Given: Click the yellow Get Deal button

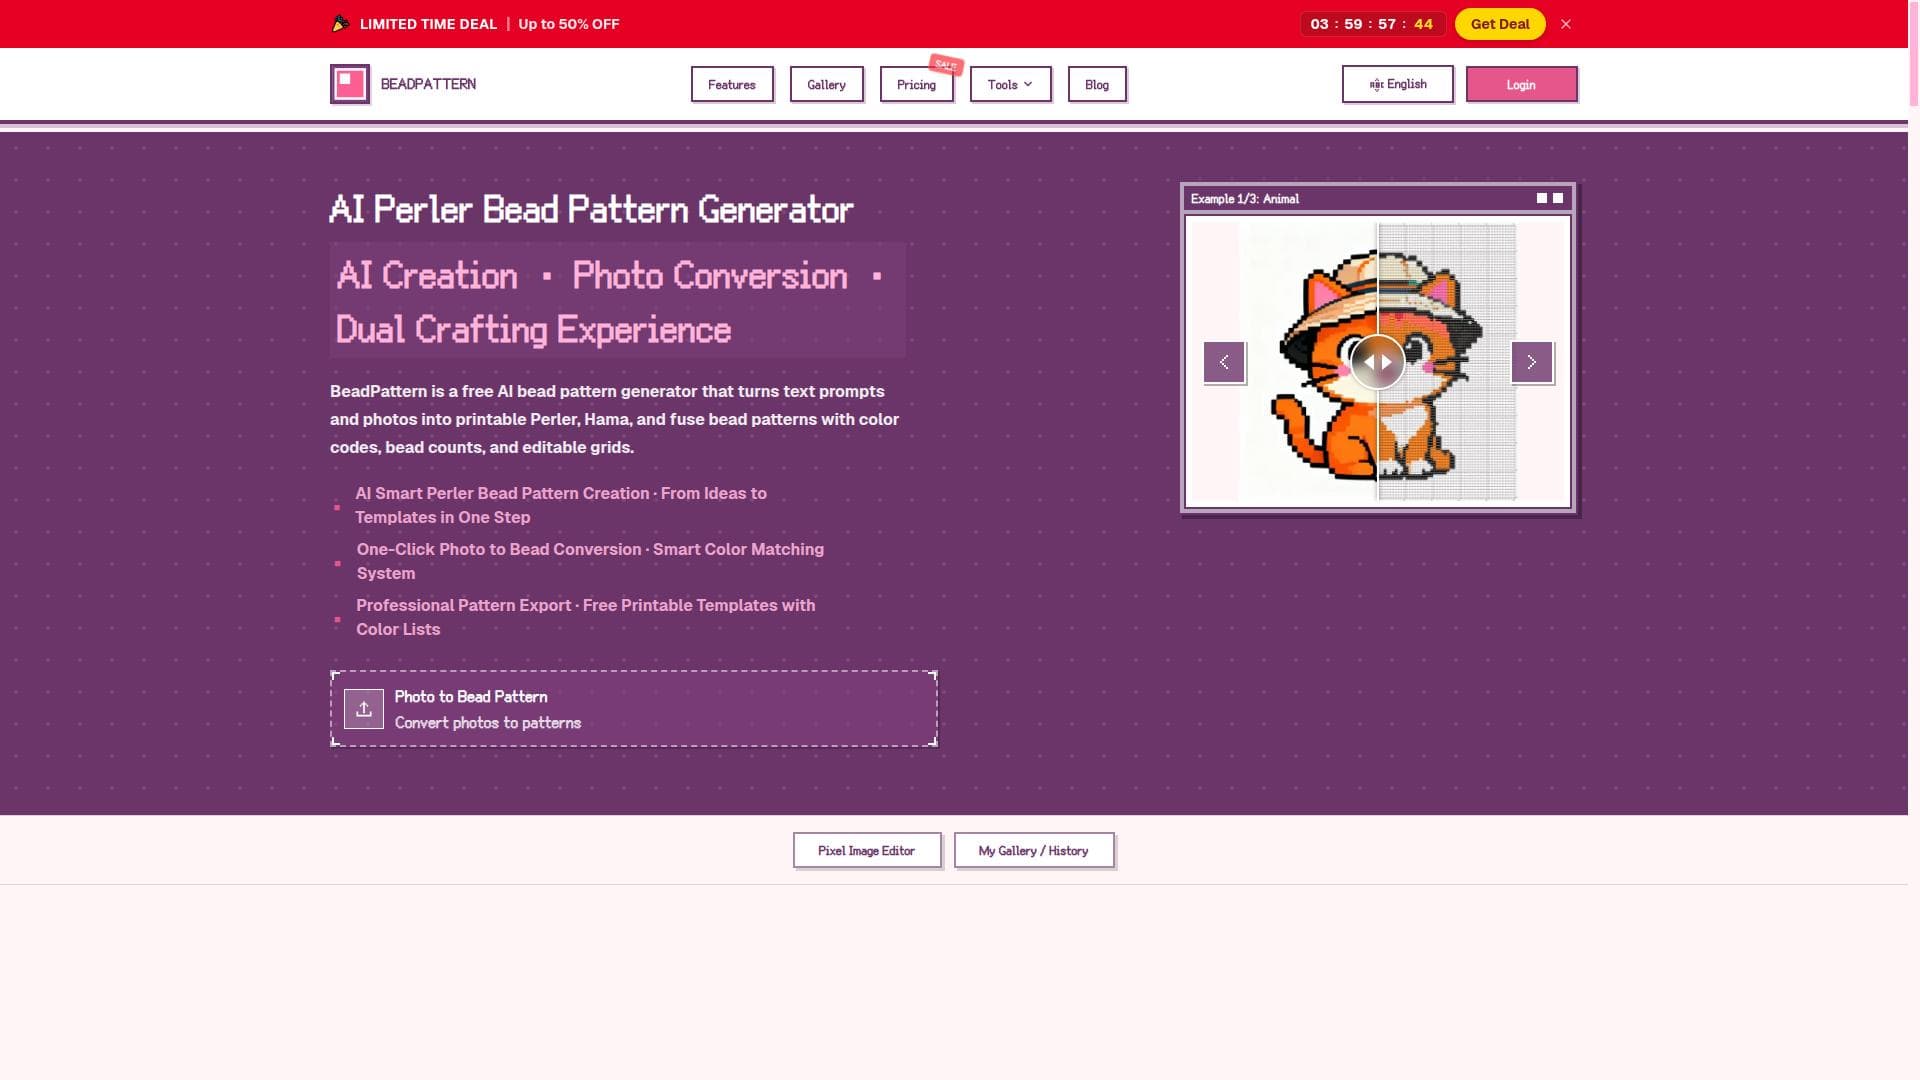Looking at the screenshot, I should pos(1500,24).
